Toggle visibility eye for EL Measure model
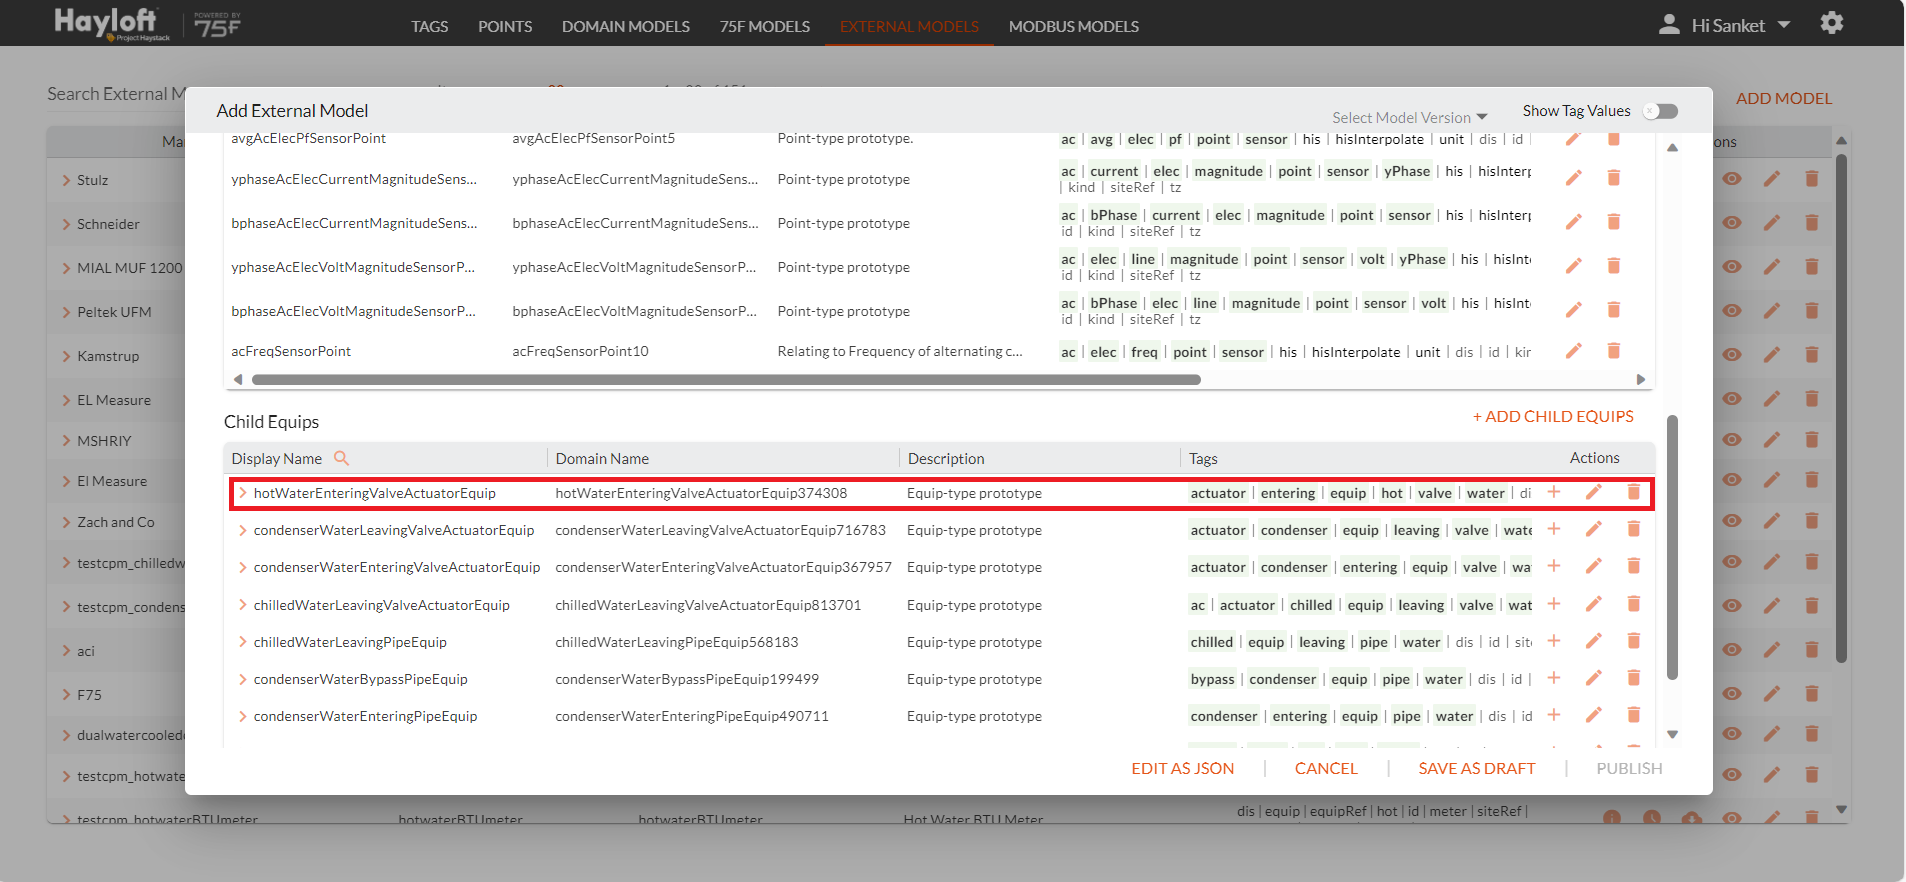Screen dimensions: 1906x882 1732,399
